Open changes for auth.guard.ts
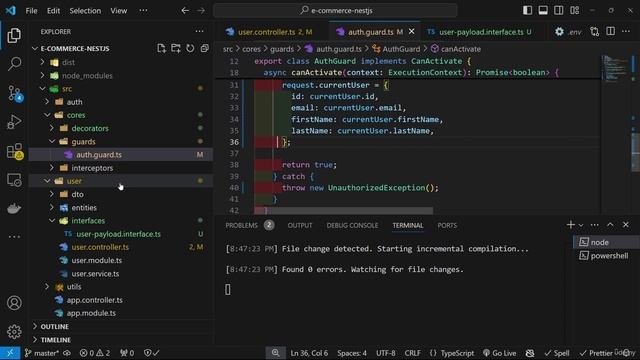 pos(595,31)
